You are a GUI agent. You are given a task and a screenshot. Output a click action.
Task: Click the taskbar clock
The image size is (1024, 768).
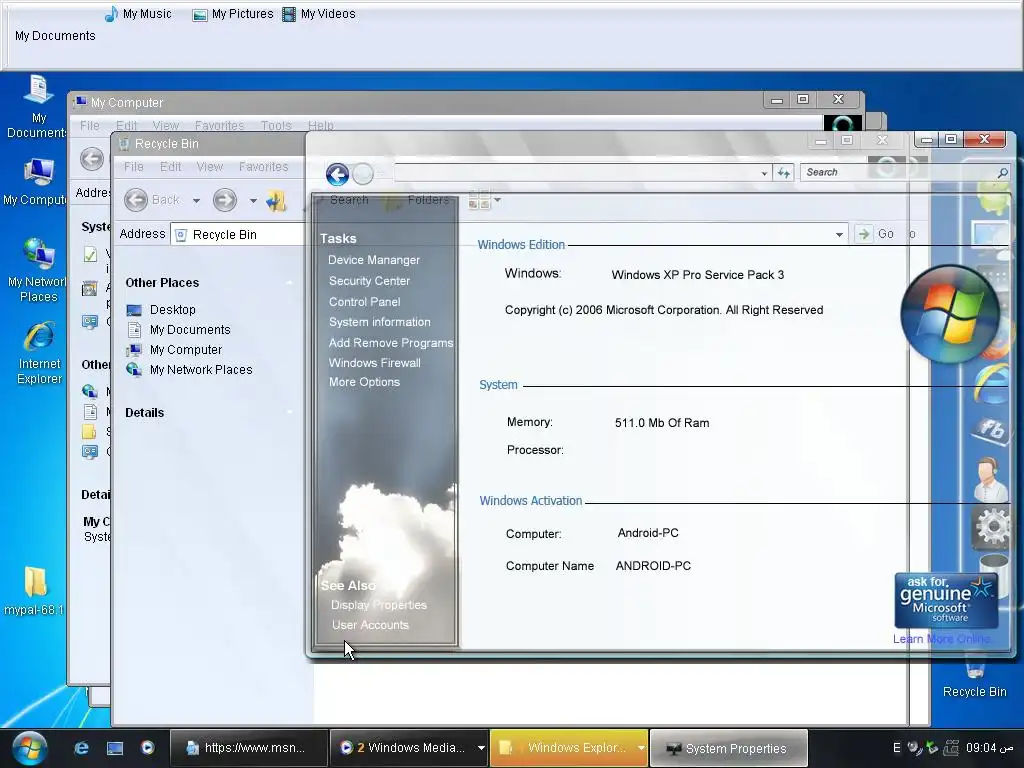pos(989,748)
